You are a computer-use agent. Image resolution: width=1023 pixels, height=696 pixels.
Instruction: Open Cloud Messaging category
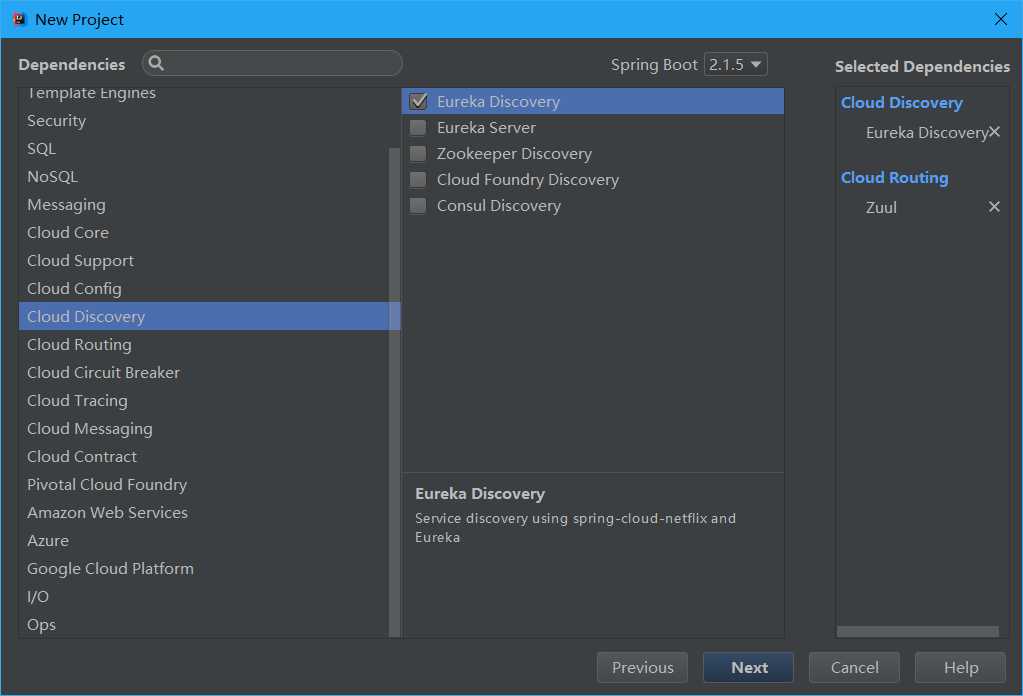[x=204, y=429]
